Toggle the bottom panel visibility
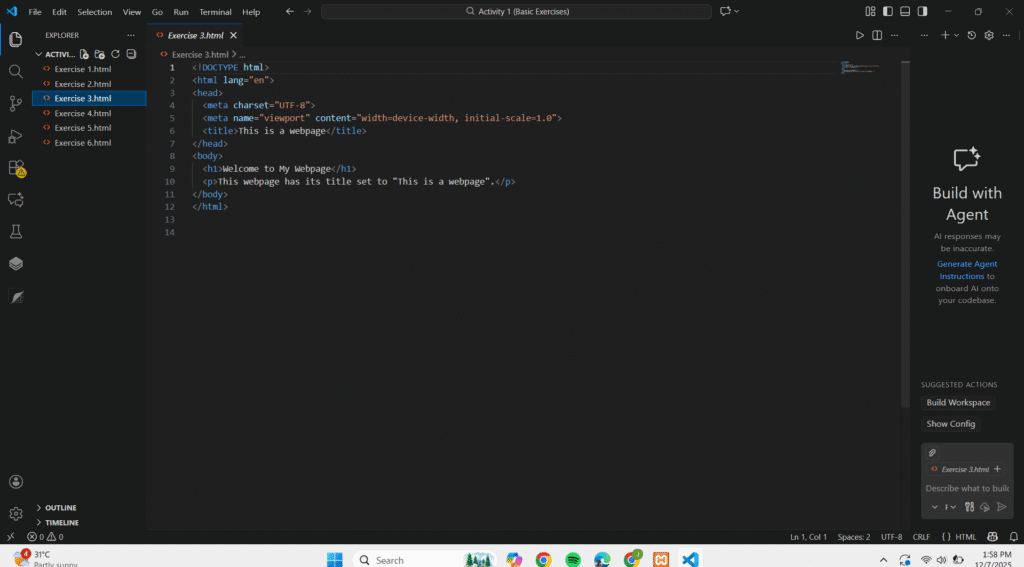The height and width of the screenshot is (567, 1024). [904, 12]
